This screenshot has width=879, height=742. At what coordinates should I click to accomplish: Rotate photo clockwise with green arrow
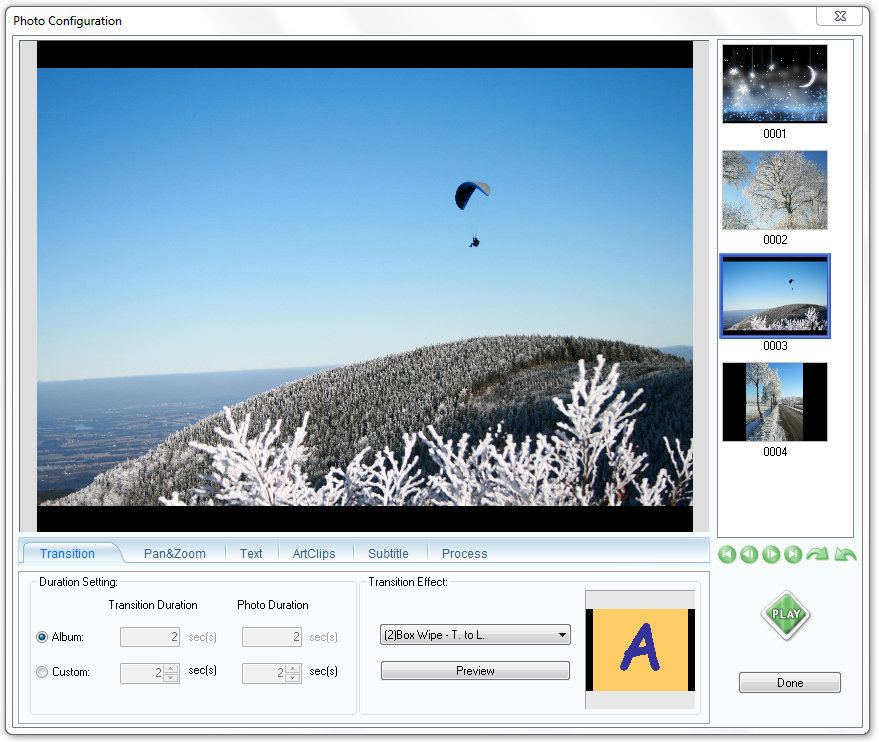[x=817, y=554]
